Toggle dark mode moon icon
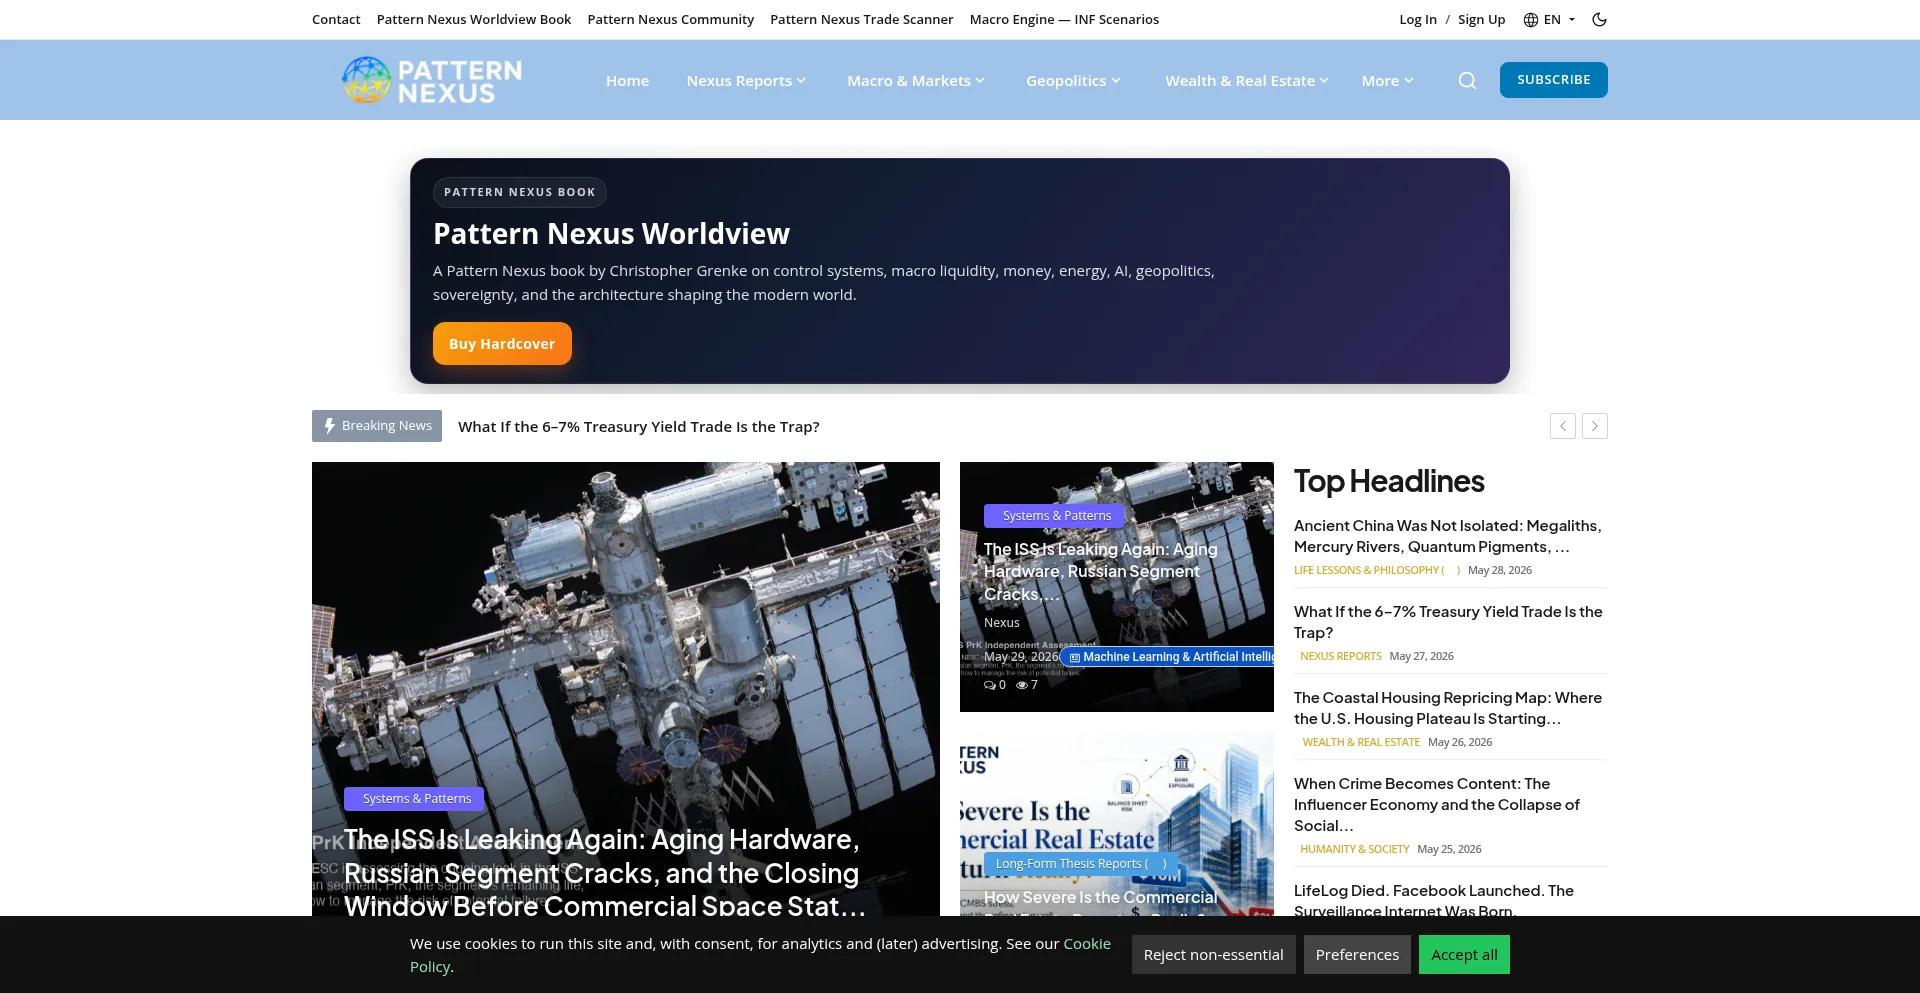The width and height of the screenshot is (1920, 993). tap(1599, 19)
